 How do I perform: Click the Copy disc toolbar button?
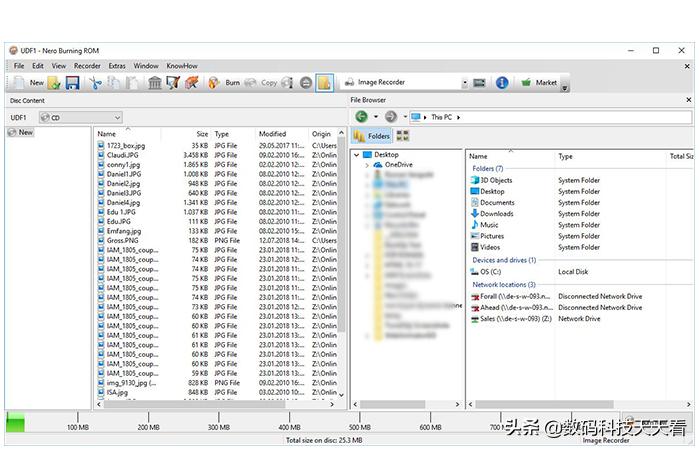click(x=262, y=83)
